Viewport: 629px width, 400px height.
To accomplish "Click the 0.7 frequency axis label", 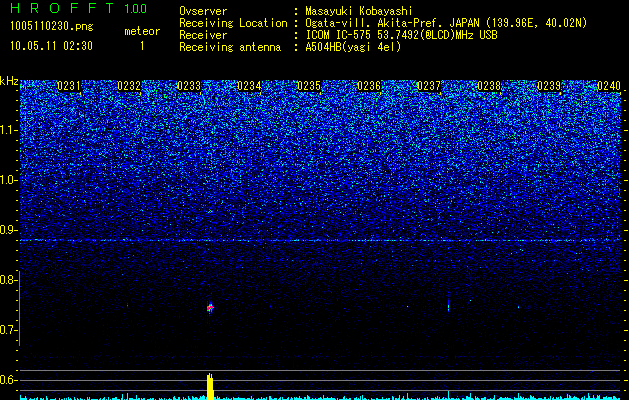I will (8, 330).
